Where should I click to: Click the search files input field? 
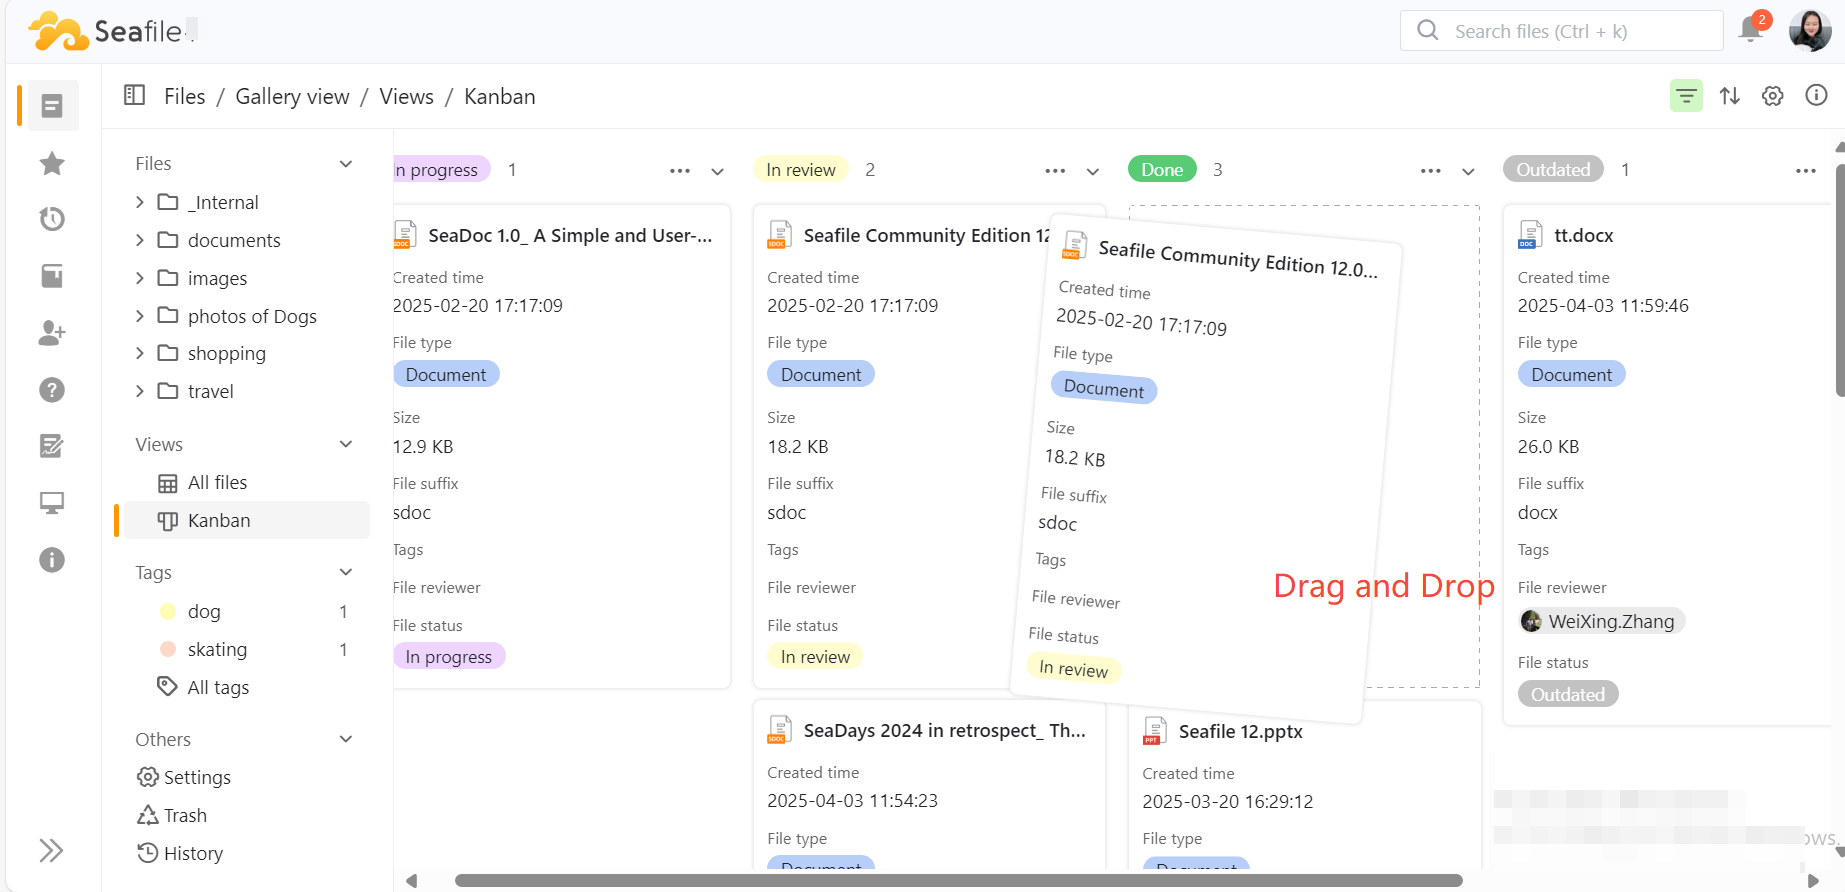[1560, 31]
